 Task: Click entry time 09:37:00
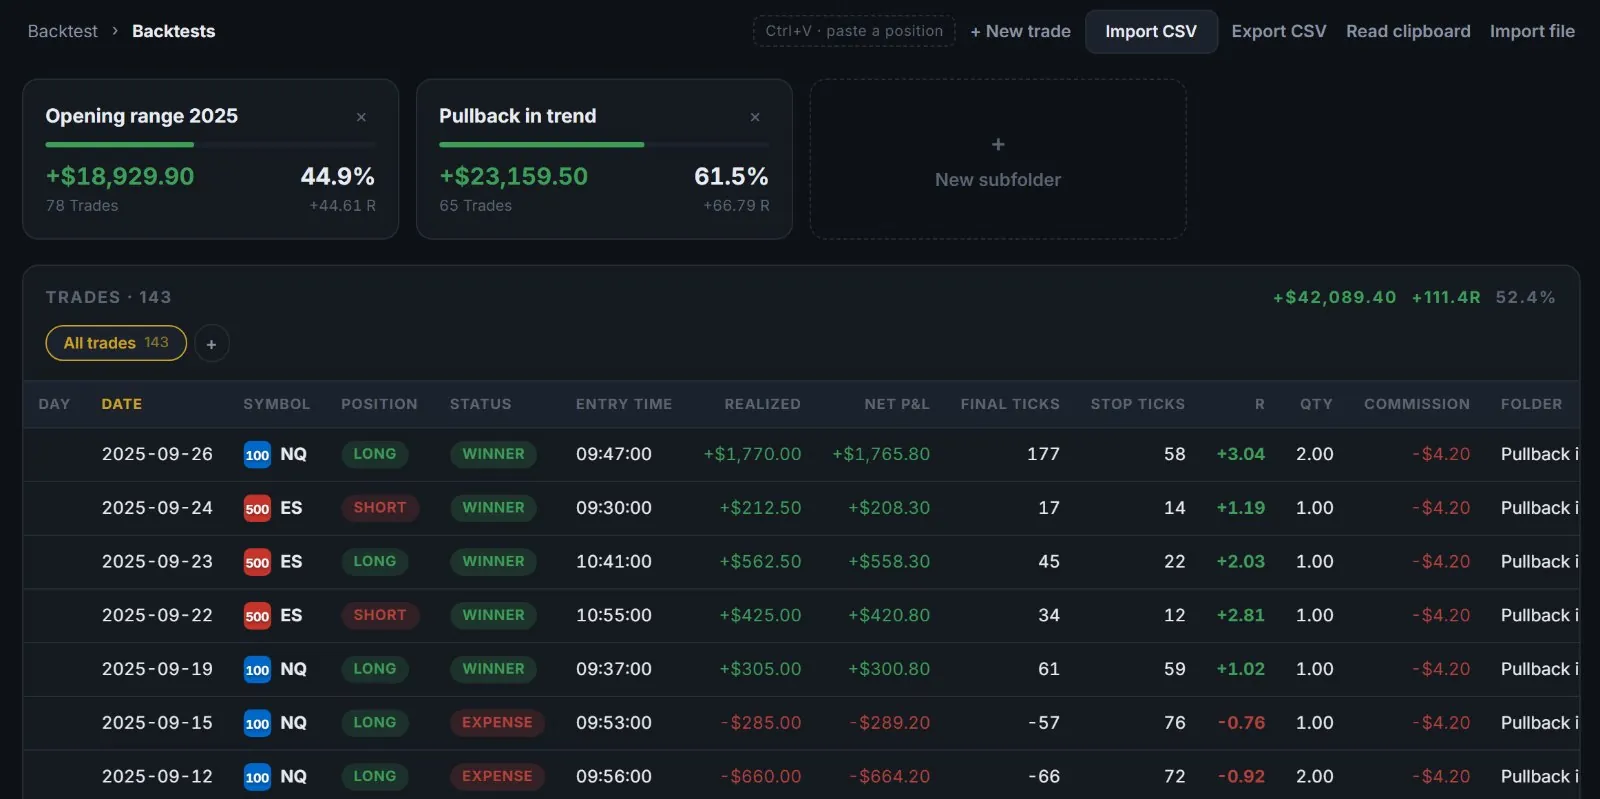tap(614, 670)
